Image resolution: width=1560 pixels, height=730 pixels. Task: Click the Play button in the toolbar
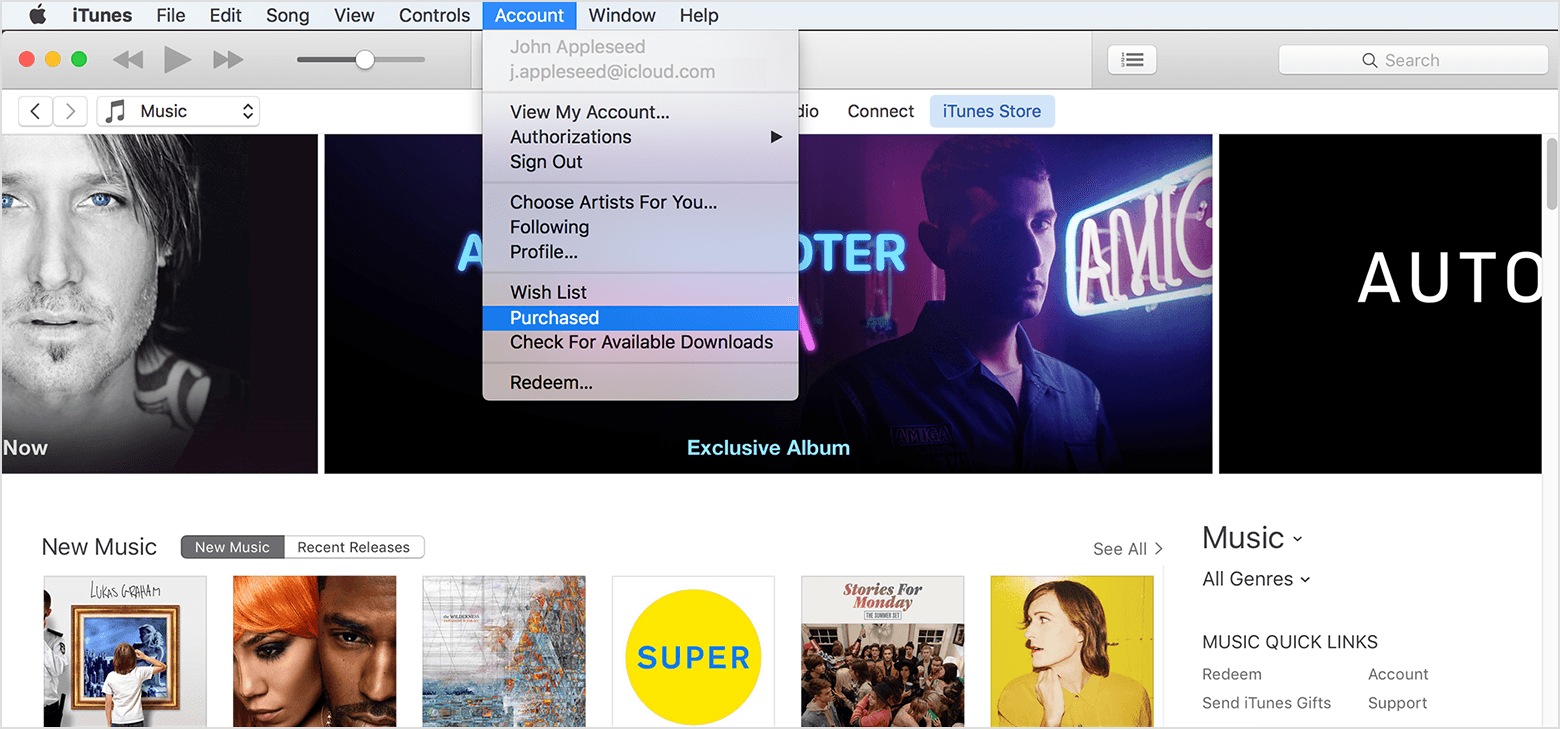click(x=178, y=60)
